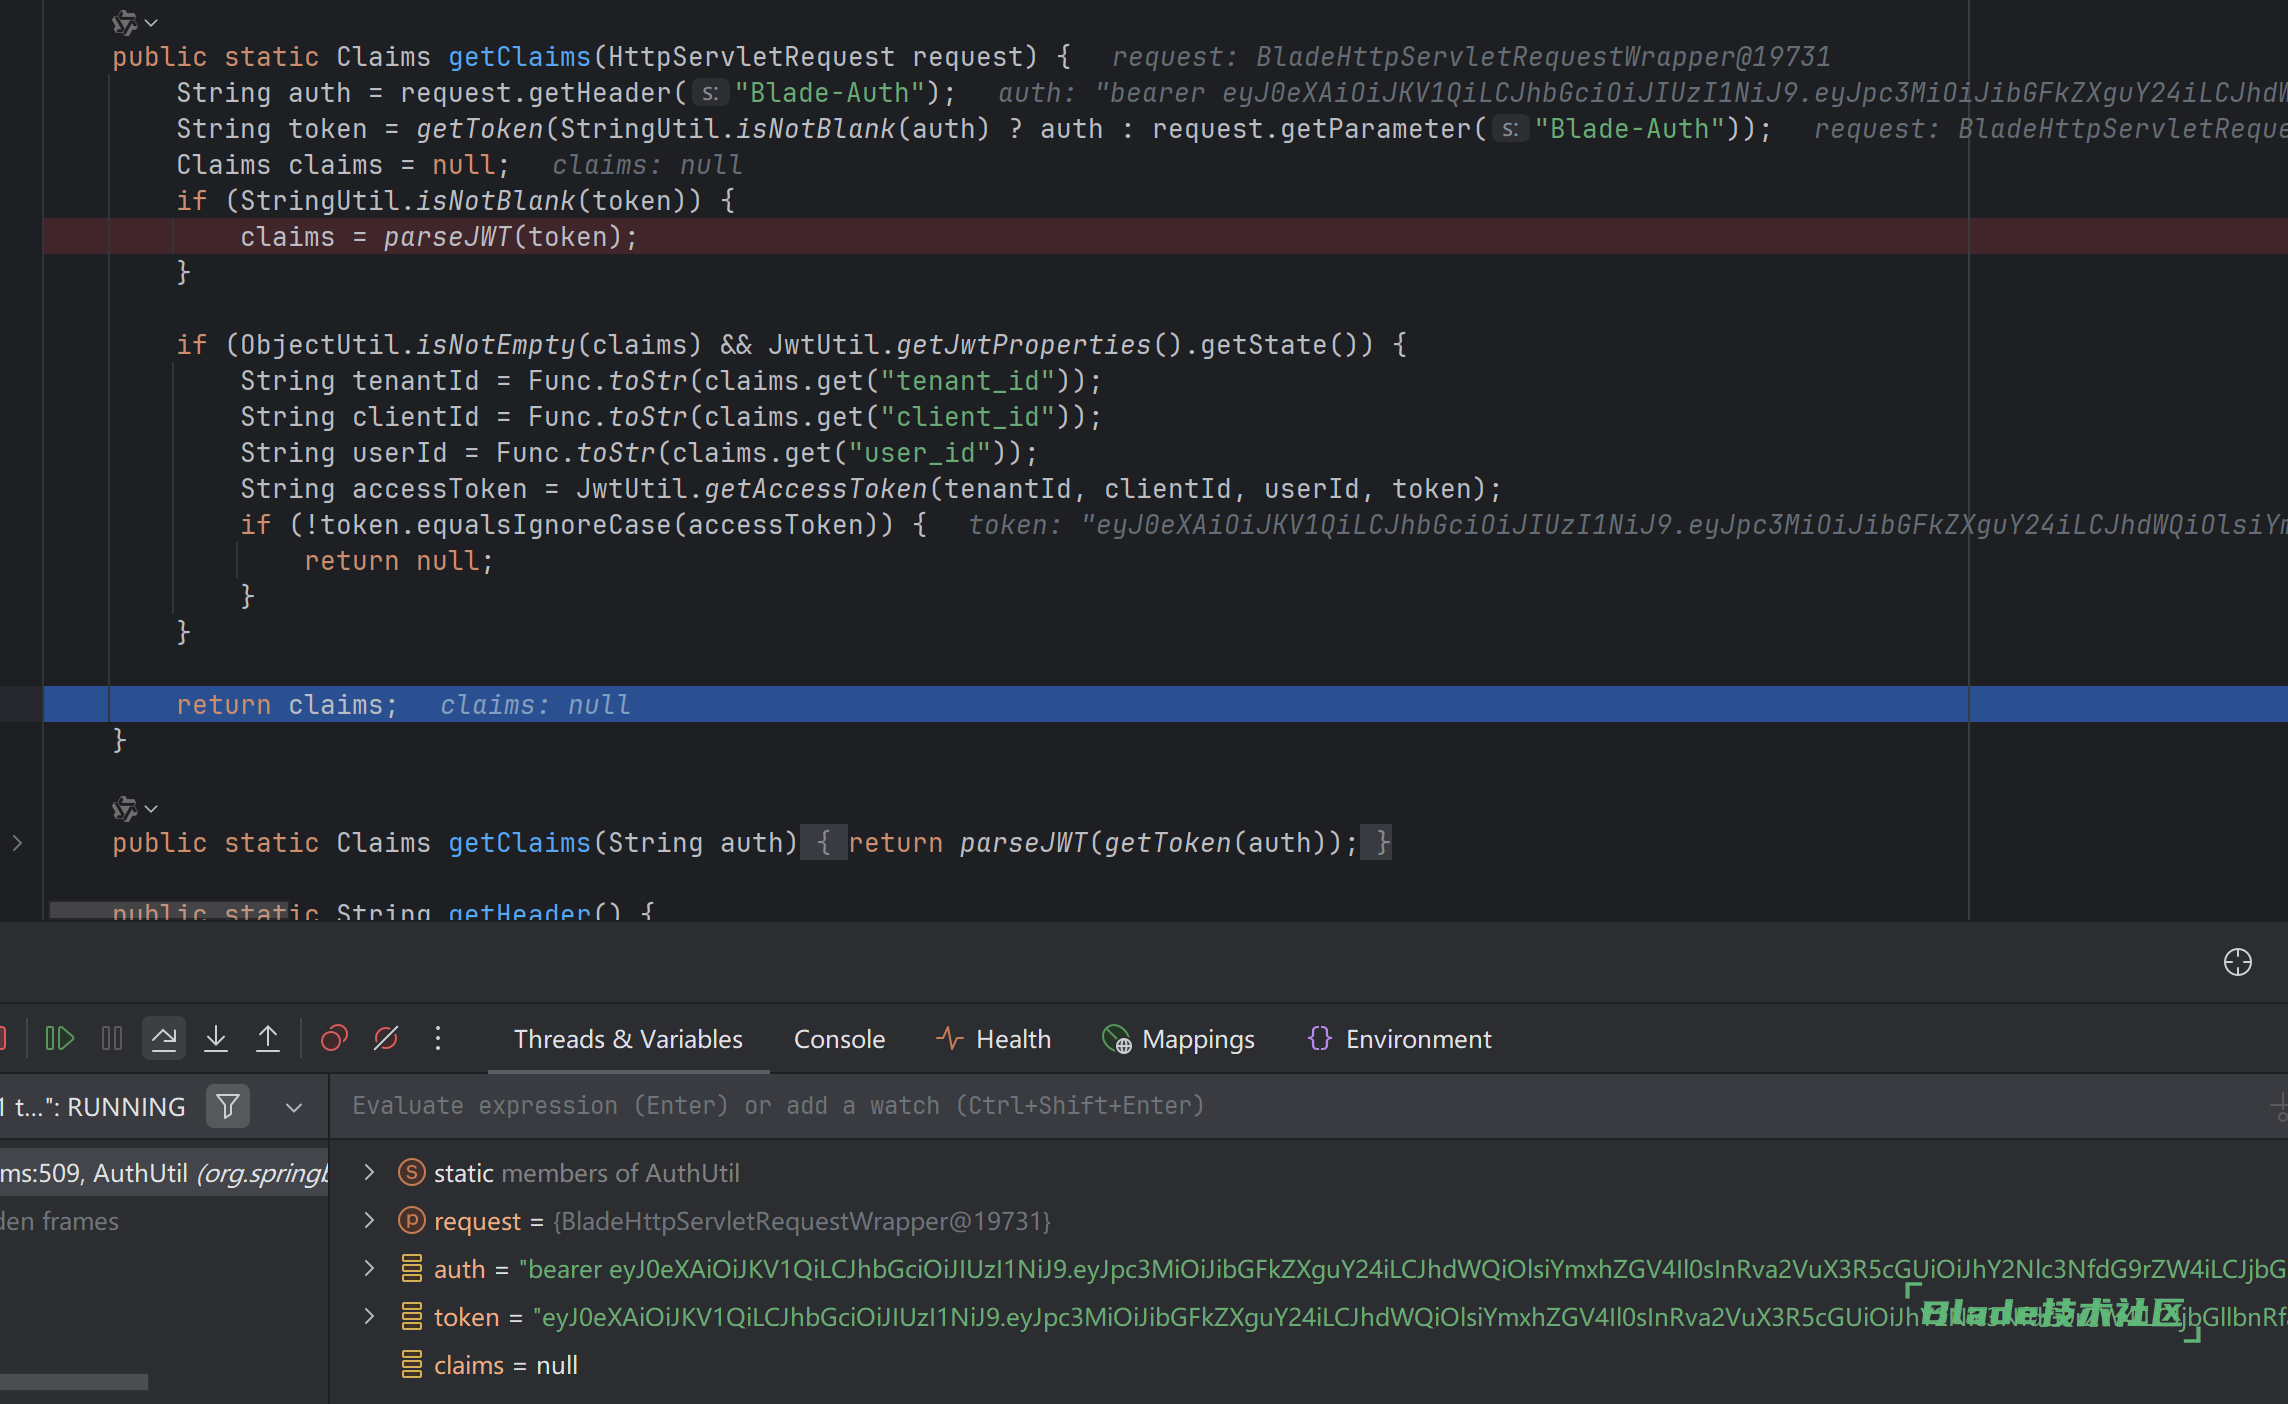This screenshot has height=1404, width=2288.
Task: Expand the token variable node
Action: [369, 1316]
